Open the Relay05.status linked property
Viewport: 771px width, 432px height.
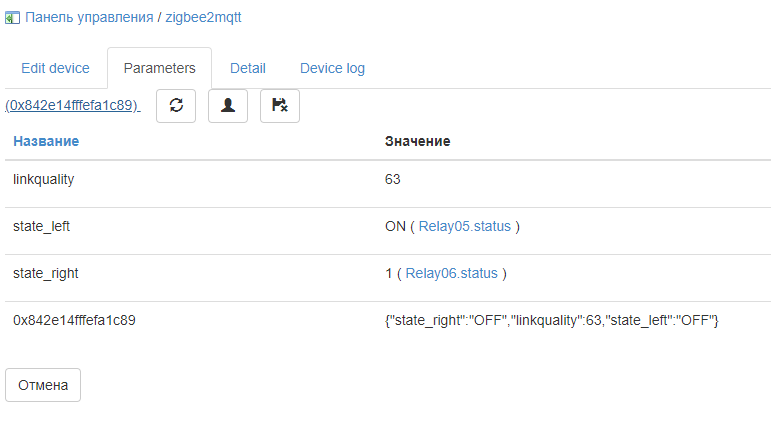tap(465, 227)
